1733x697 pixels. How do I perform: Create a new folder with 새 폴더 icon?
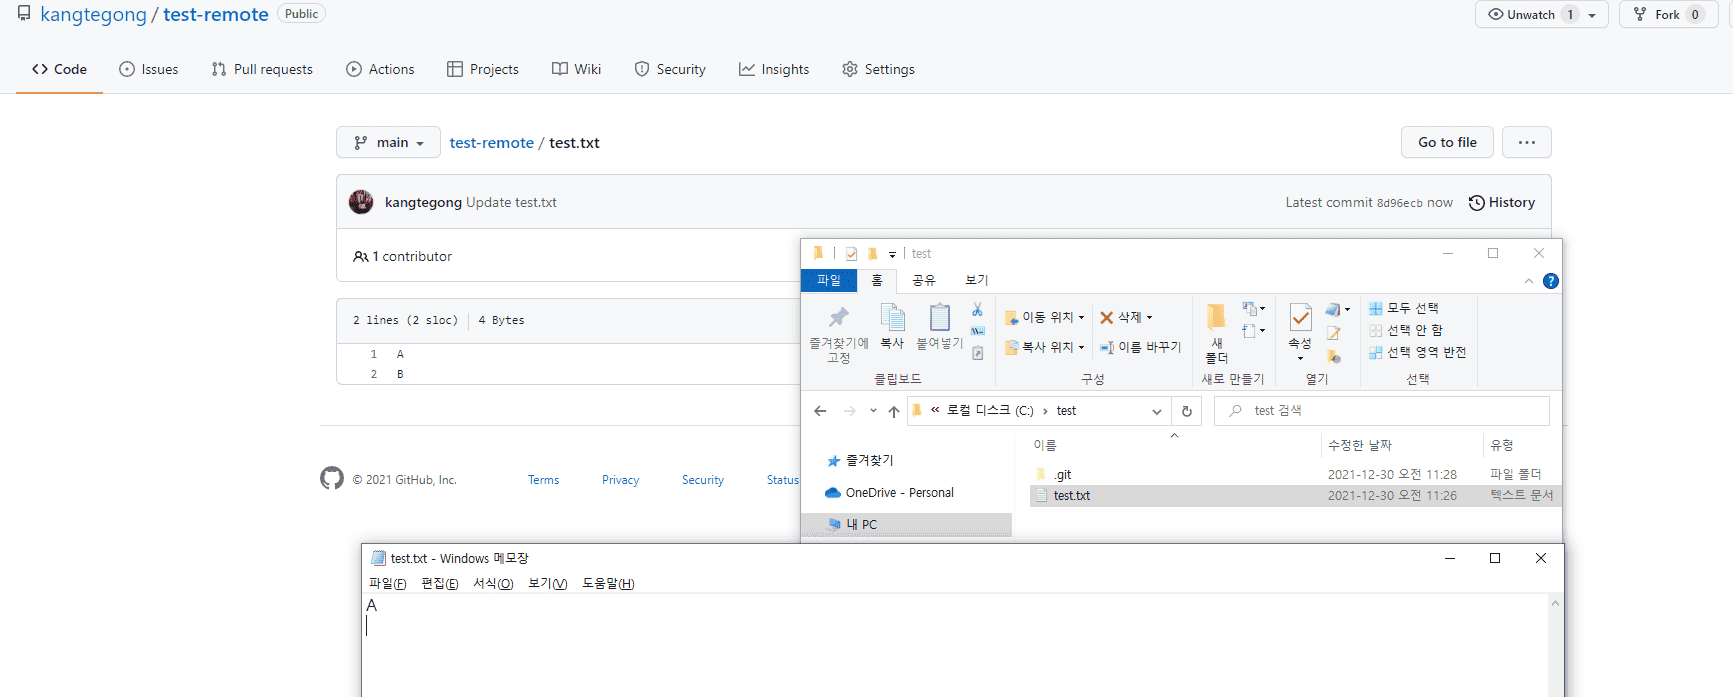[1216, 318]
